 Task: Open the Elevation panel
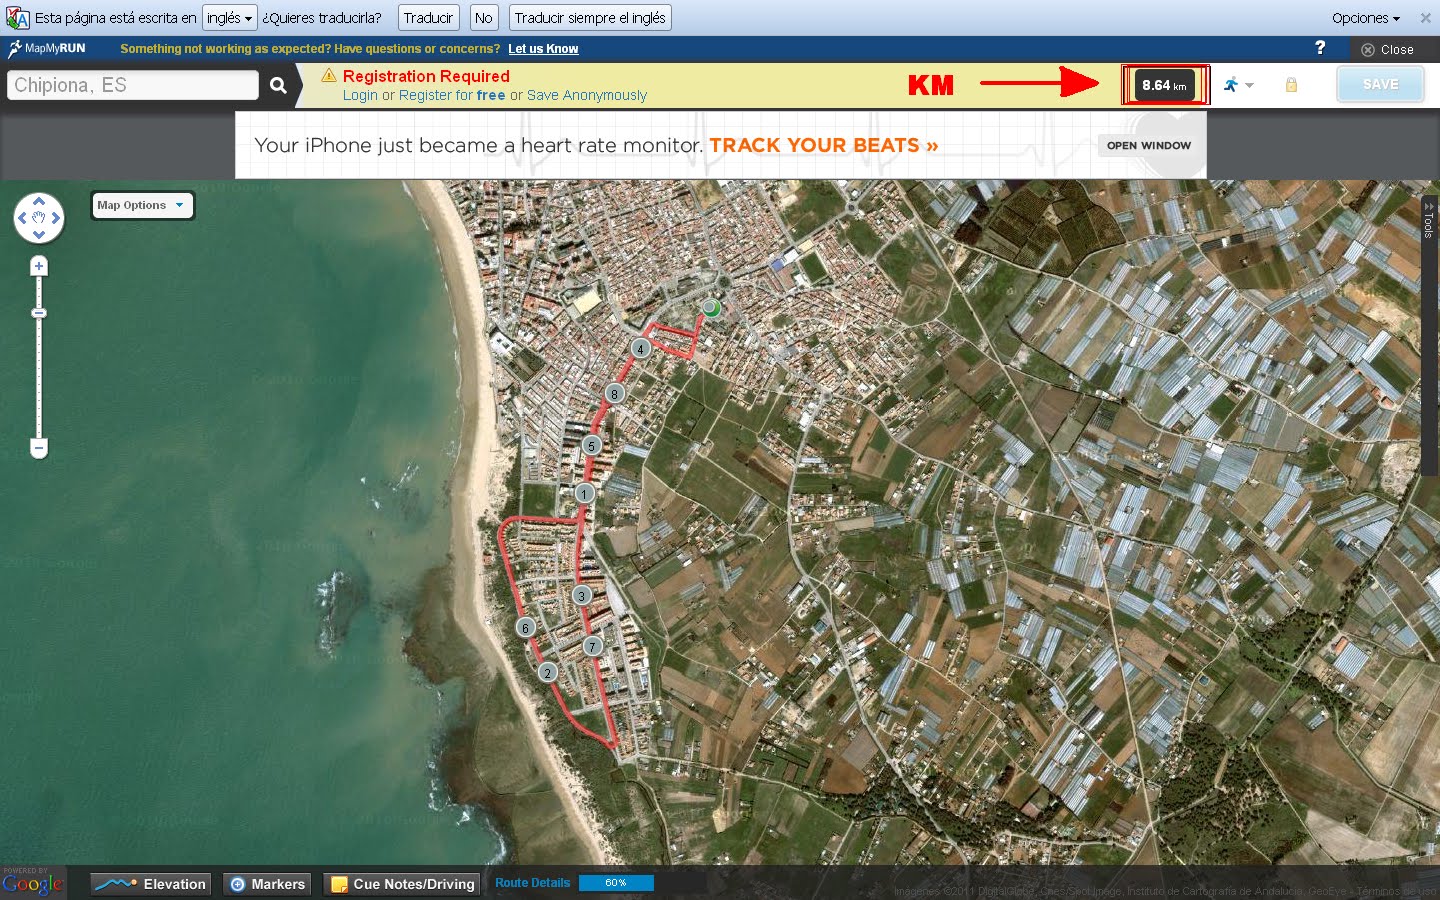coord(151,884)
